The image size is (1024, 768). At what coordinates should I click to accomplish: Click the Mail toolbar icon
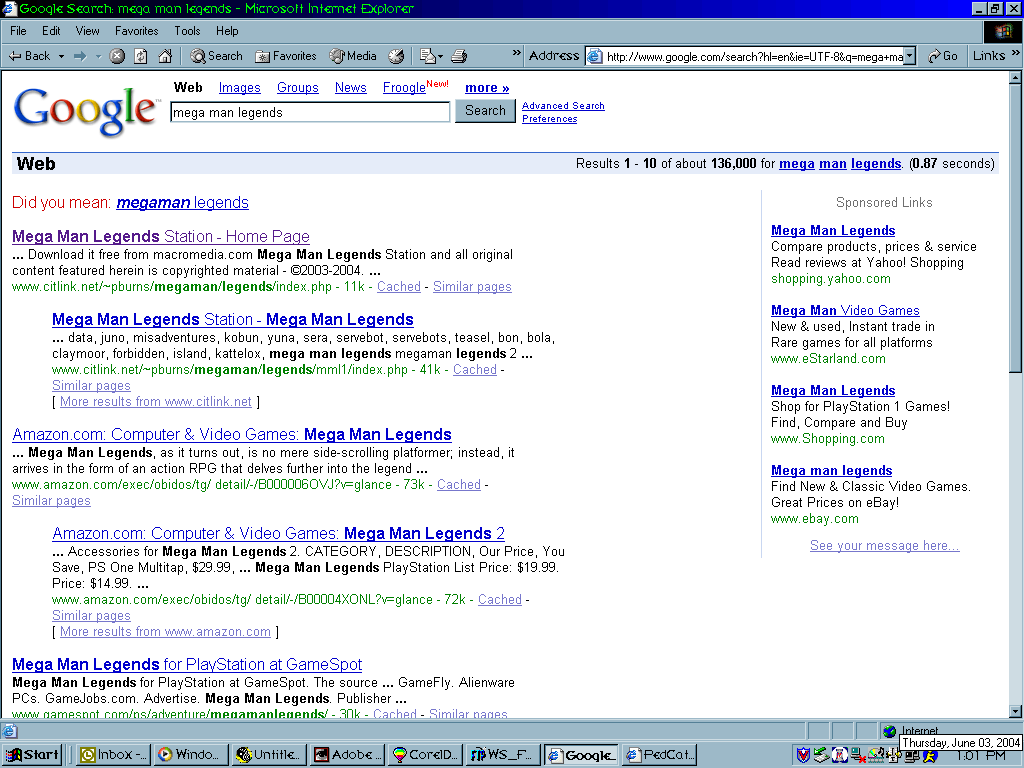[427, 56]
